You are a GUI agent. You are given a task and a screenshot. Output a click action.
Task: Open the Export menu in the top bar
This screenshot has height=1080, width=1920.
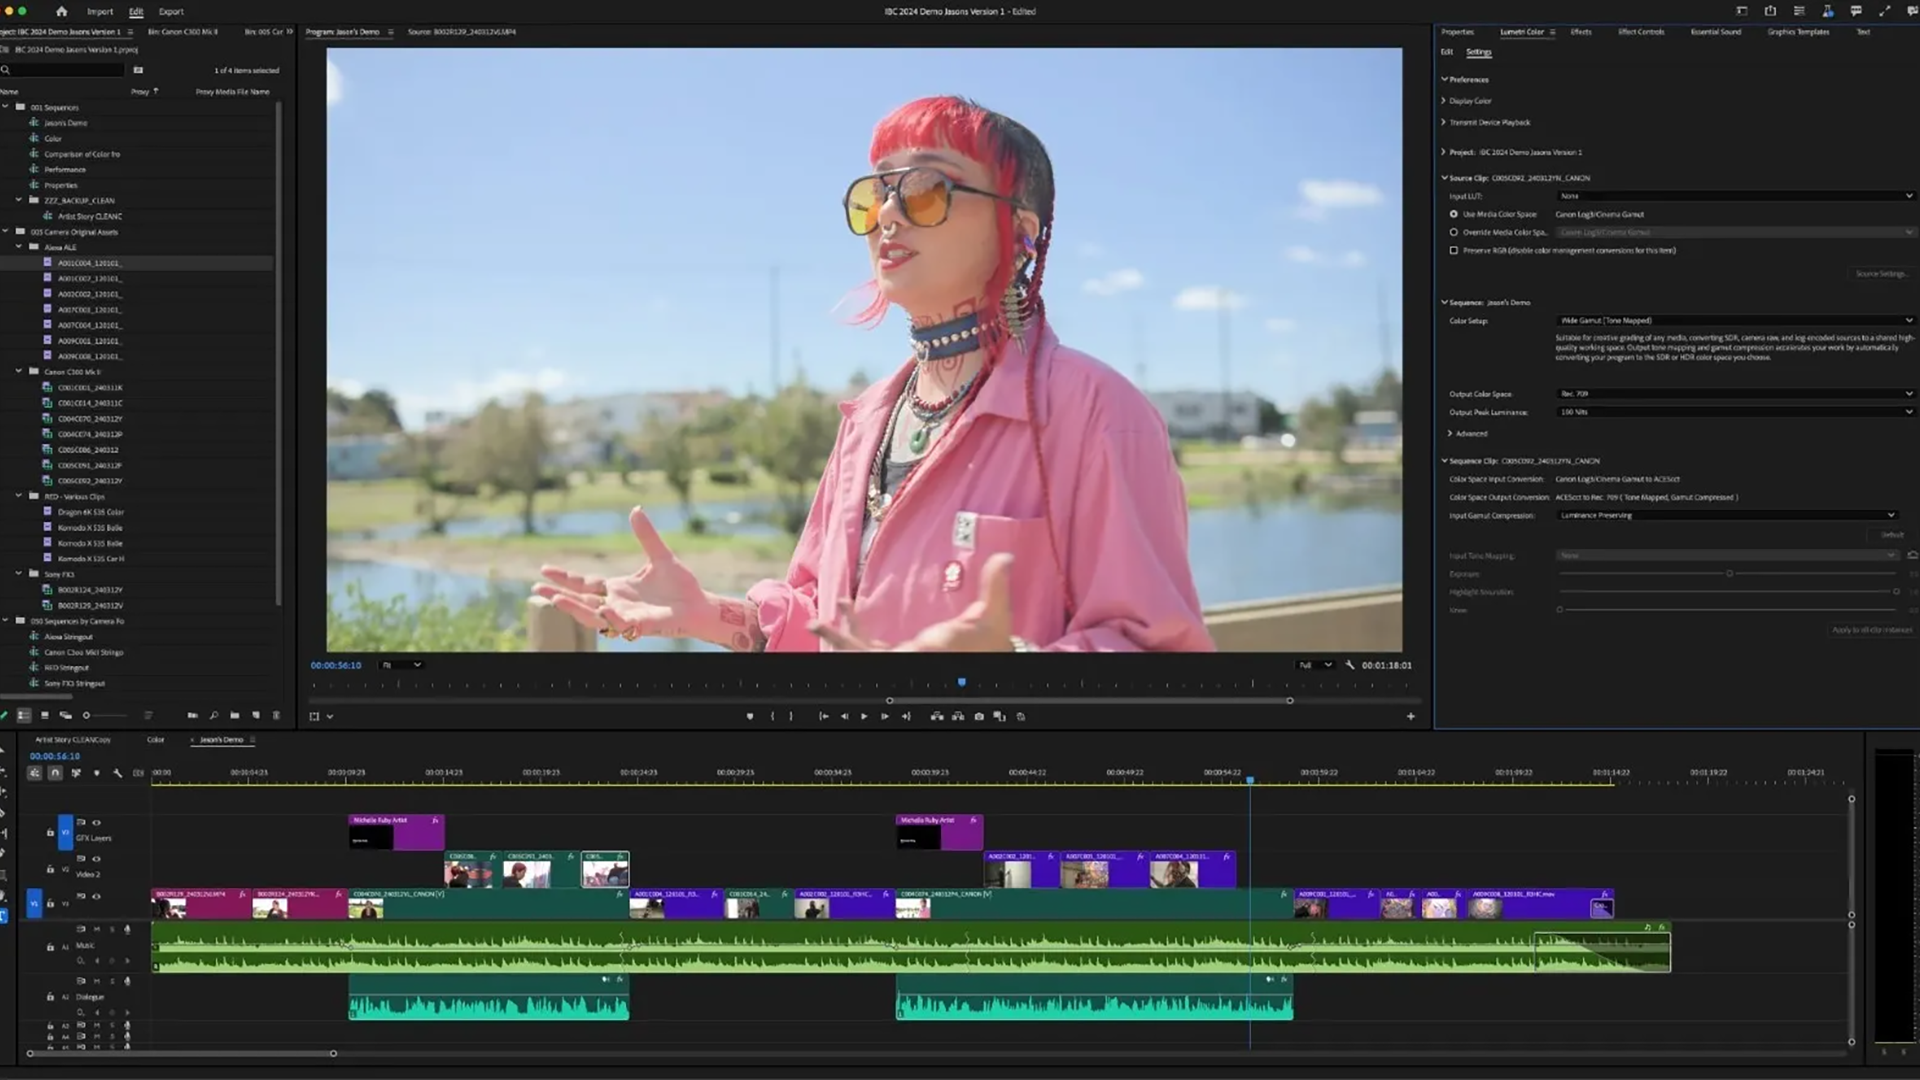pos(171,11)
